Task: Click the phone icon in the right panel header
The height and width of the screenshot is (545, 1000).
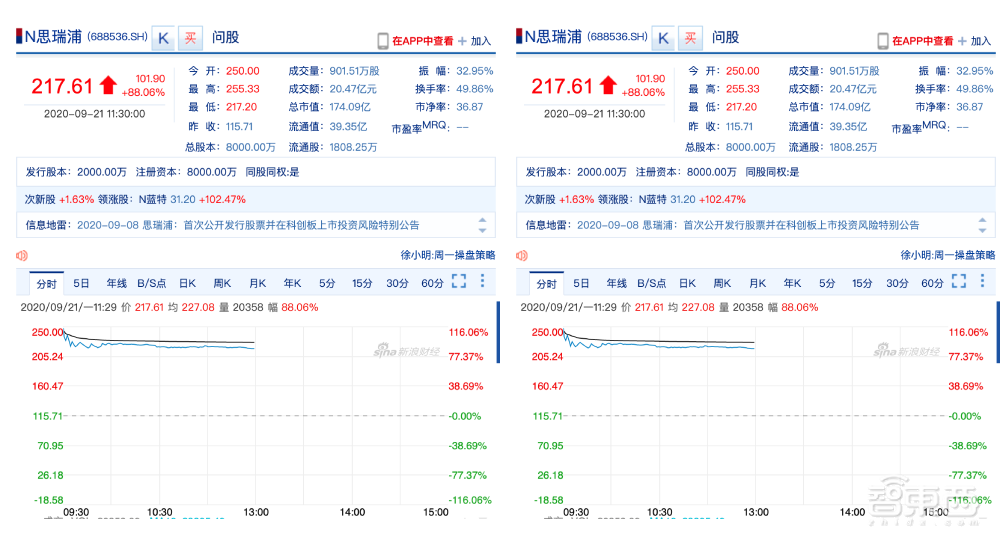Action: click(883, 41)
